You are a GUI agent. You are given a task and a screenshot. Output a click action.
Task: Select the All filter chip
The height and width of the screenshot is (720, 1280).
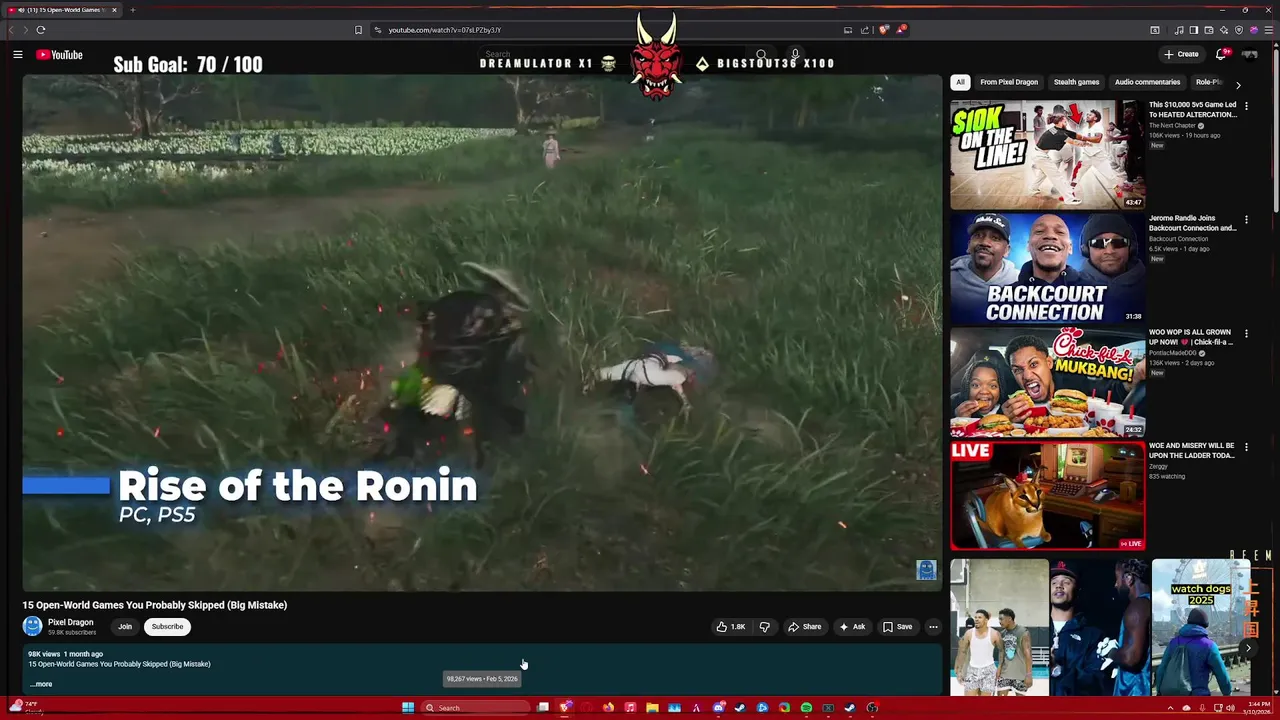click(x=960, y=82)
